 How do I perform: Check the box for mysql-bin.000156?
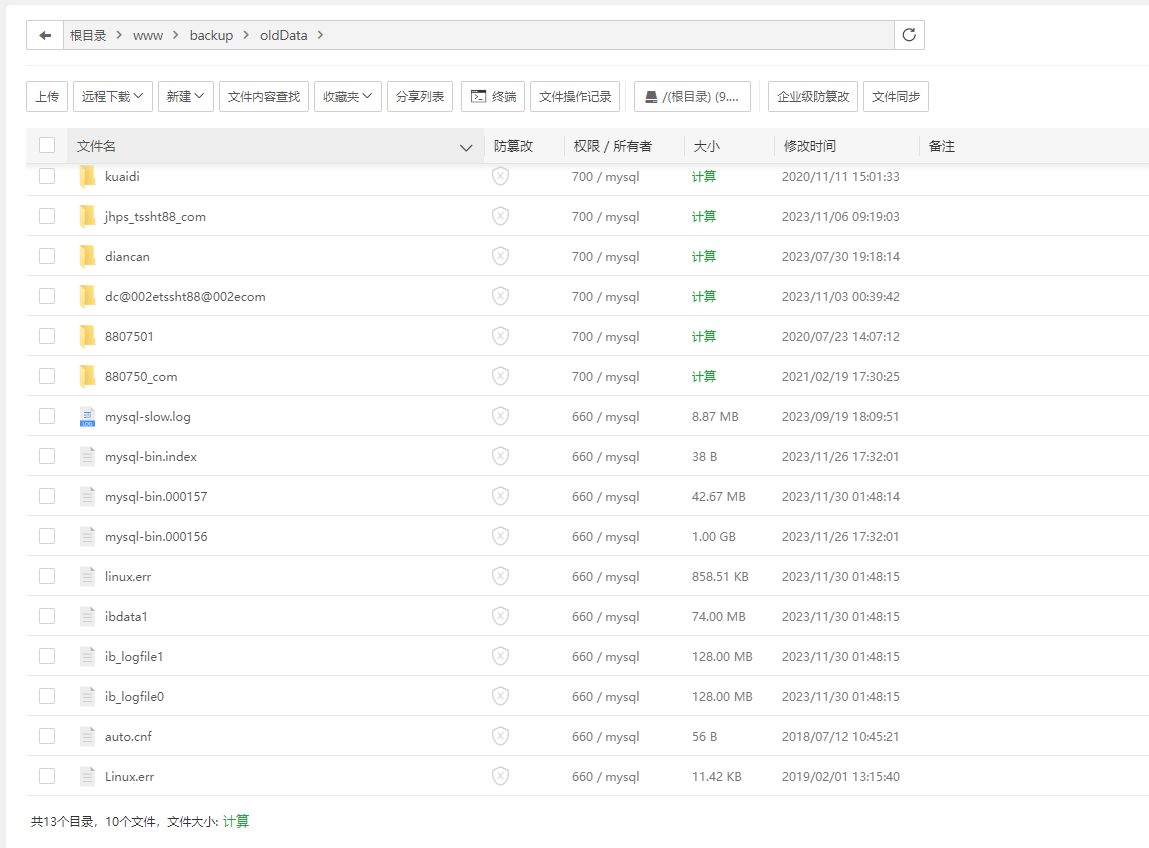47,537
